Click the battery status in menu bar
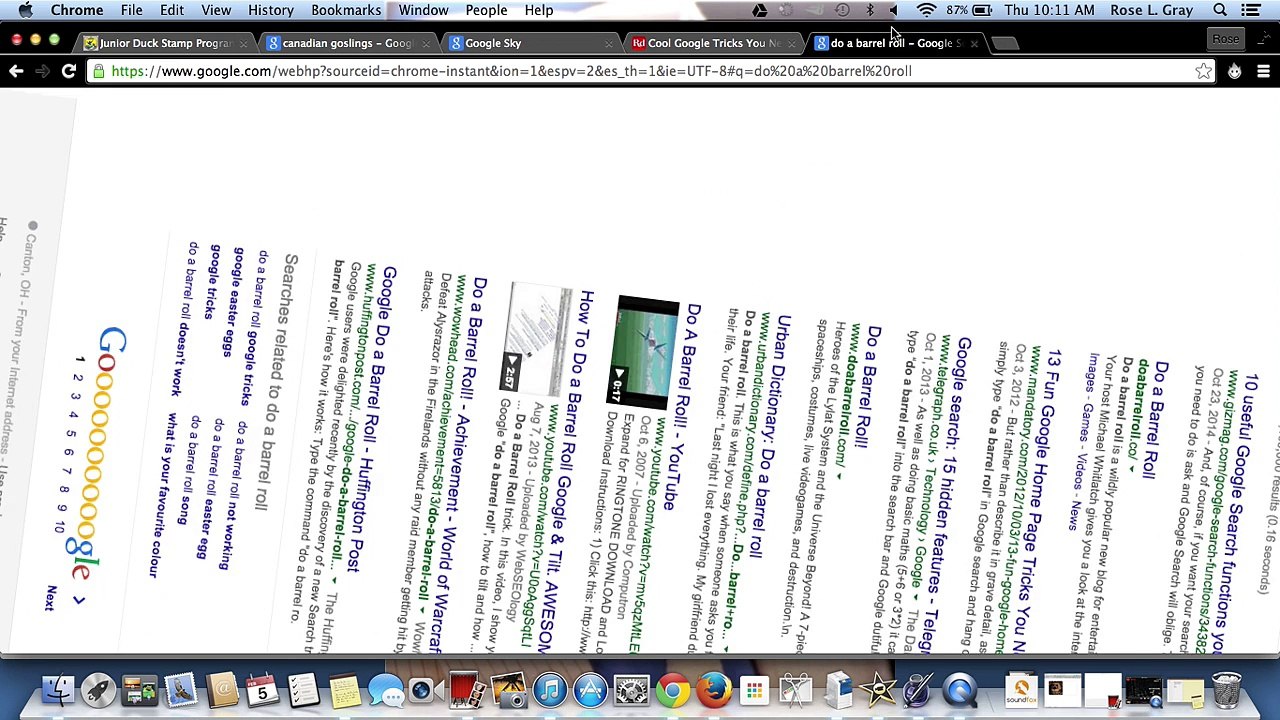 [969, 10]
